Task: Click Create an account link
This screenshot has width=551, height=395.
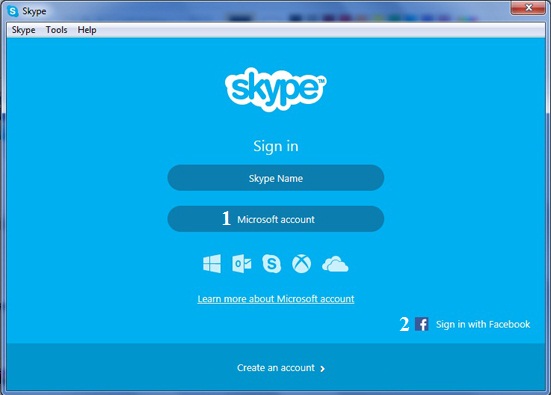Action: pos(276,368)
